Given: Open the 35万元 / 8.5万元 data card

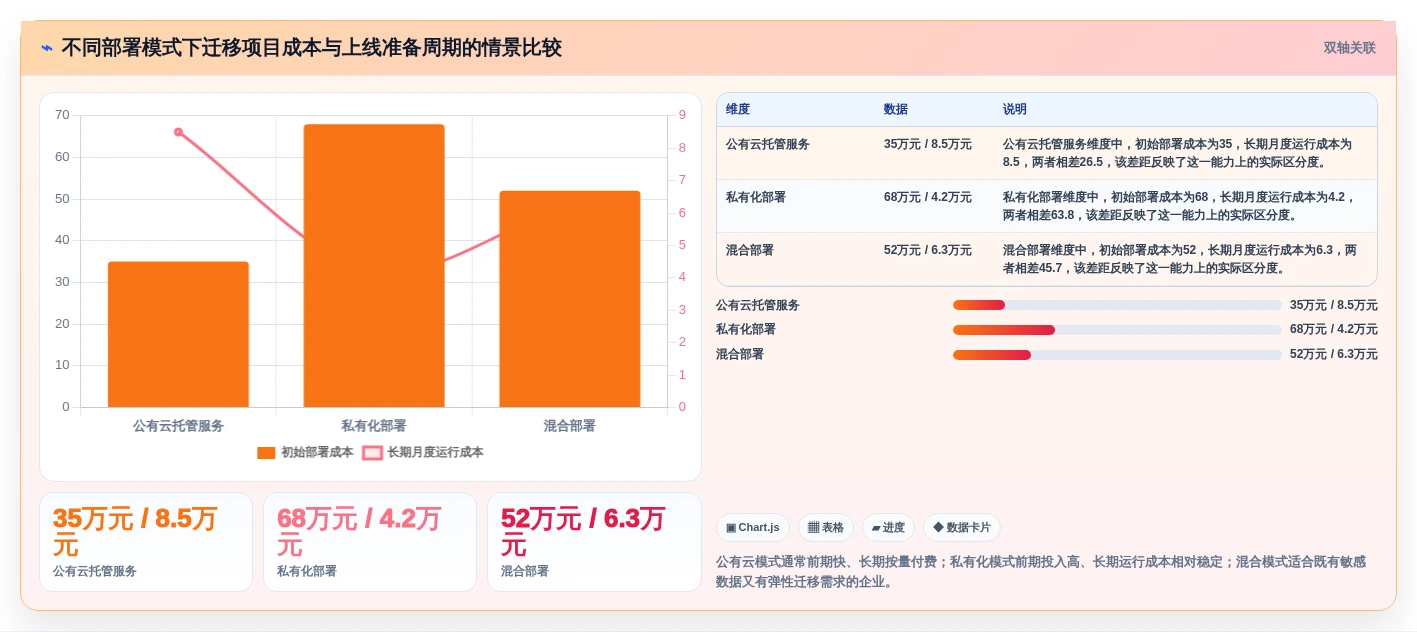Looking at the screenshot, I should 146,542.
